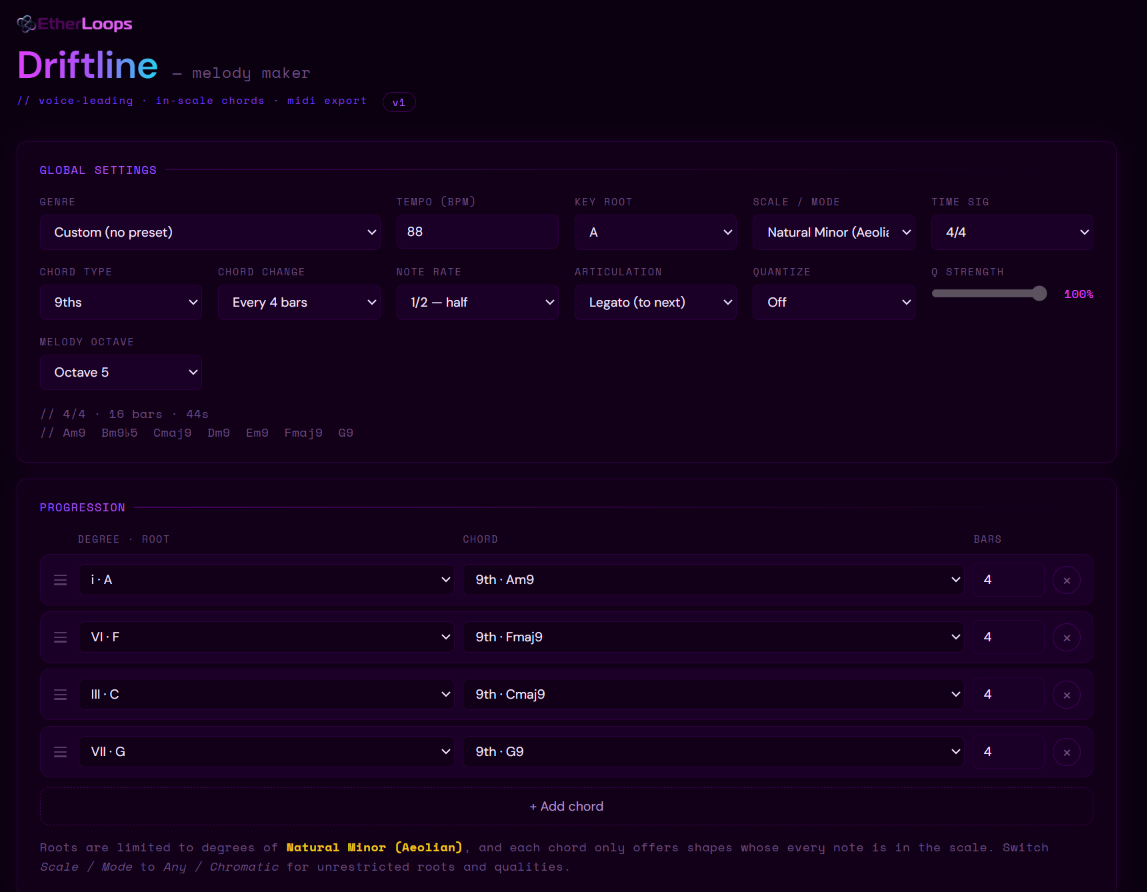Open the Scale / Mode dropdown
Viewport: 1147px width, 892px height.
[x=834, y=232]
